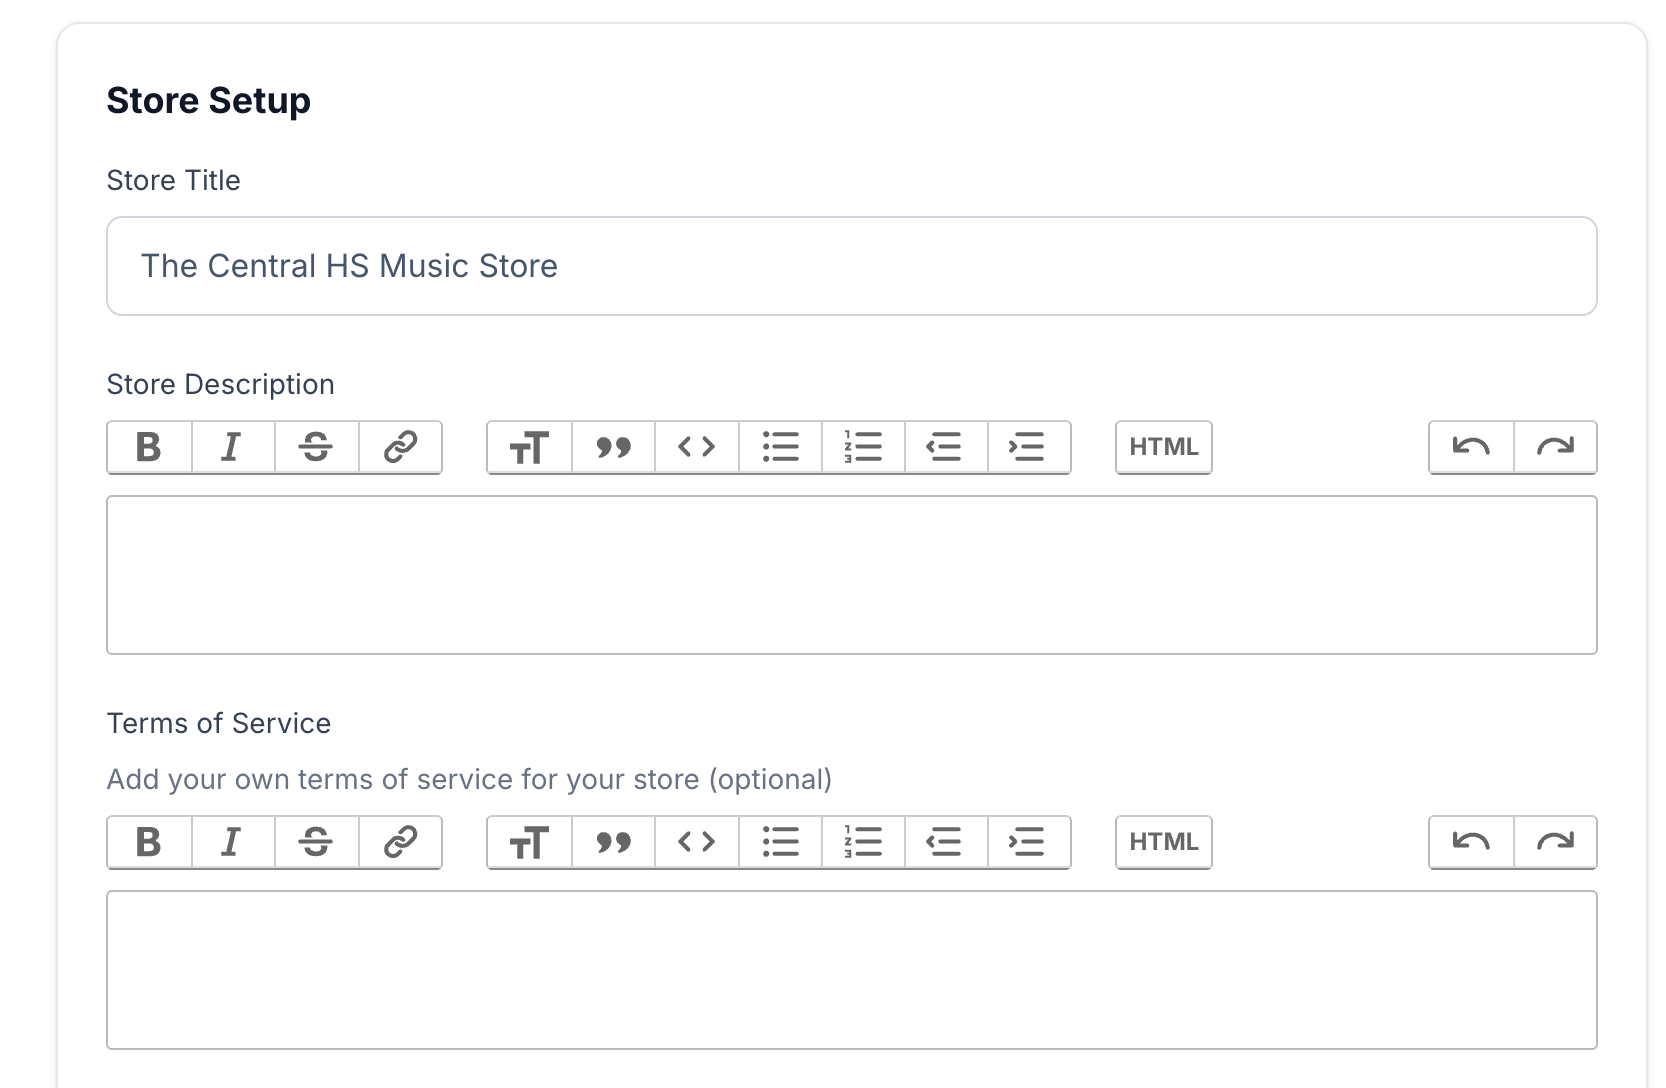Insert code block in Store Description editor

696,447
